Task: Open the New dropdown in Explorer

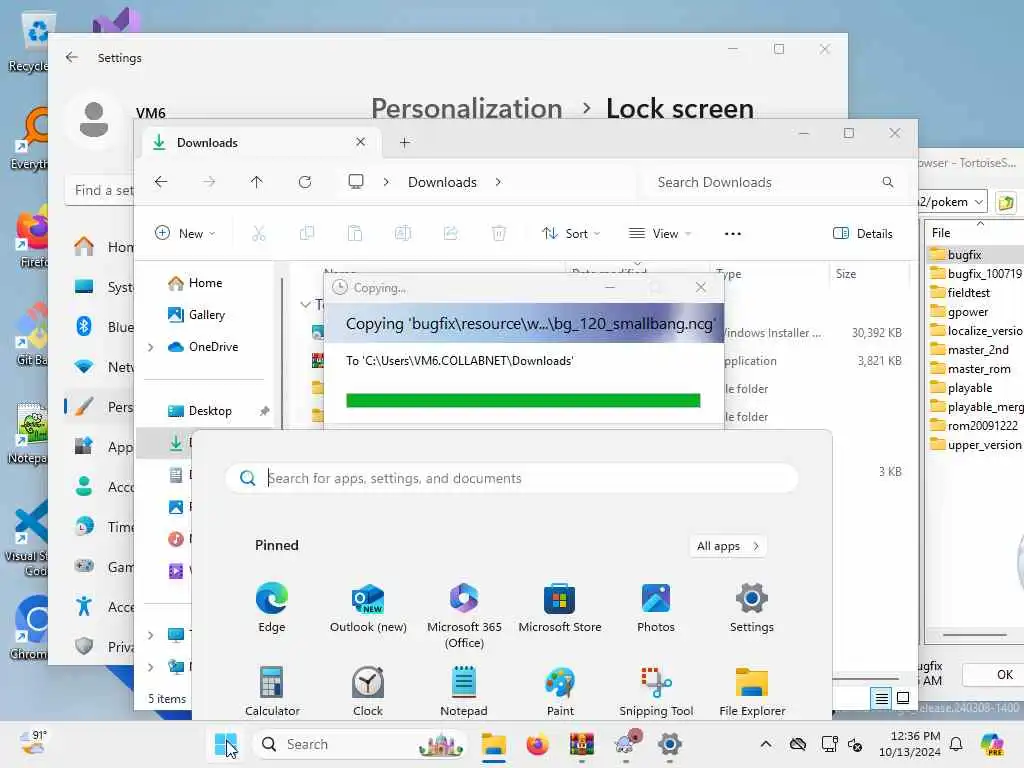Action: pyautogui.click(x=185, y=233)
